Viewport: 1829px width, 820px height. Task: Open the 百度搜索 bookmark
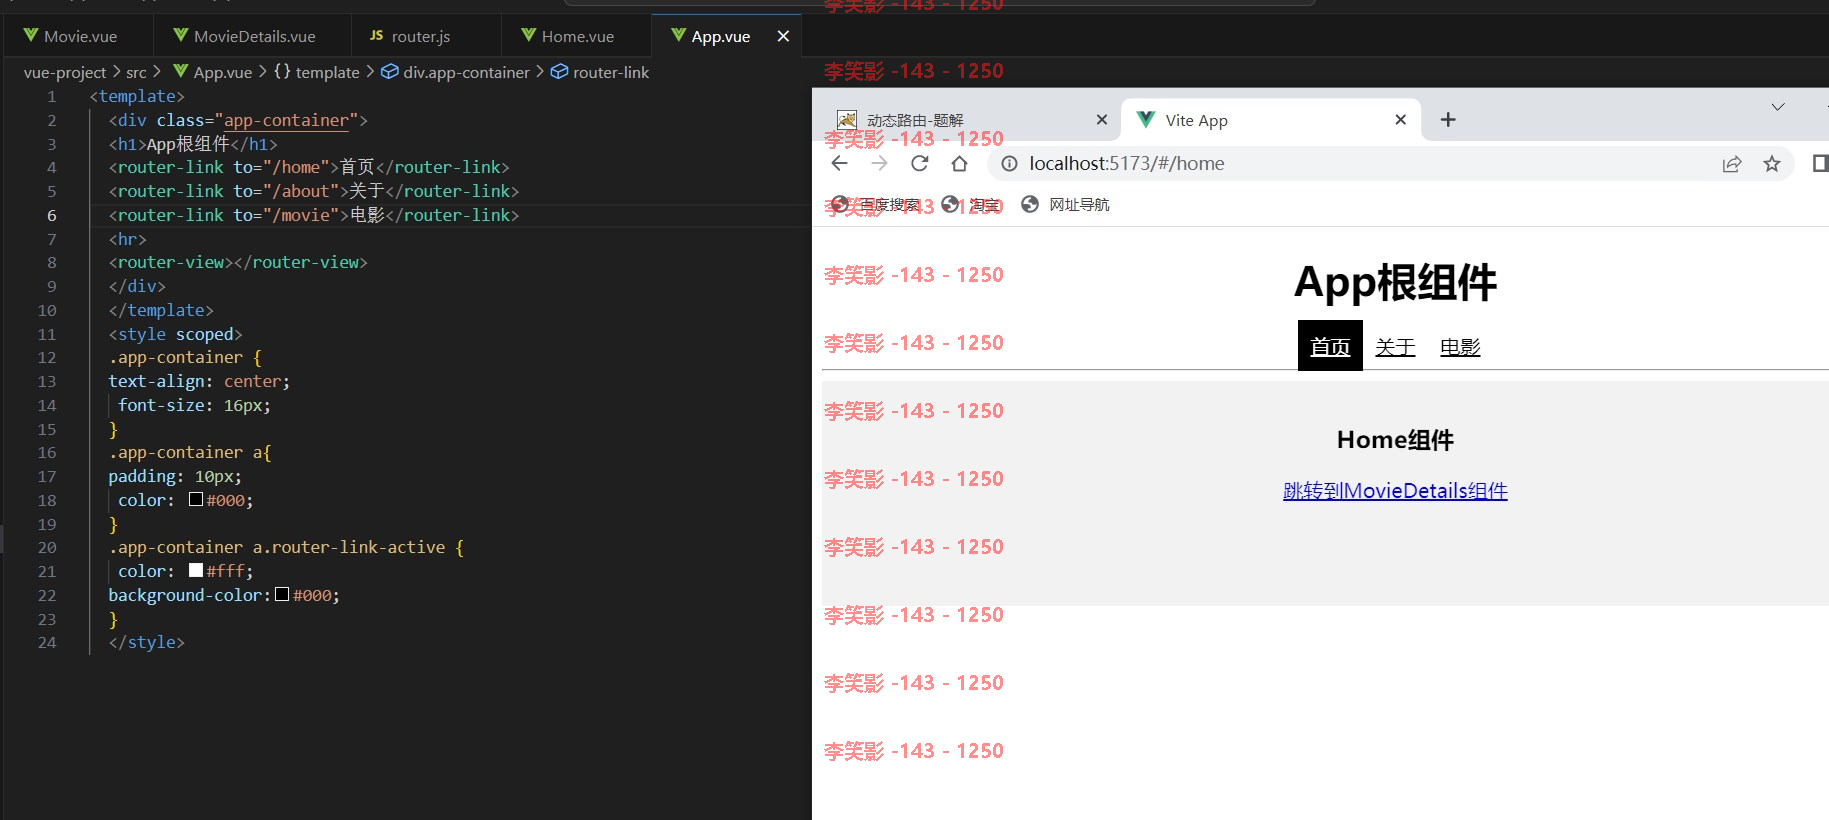click(x=875, y=205)
